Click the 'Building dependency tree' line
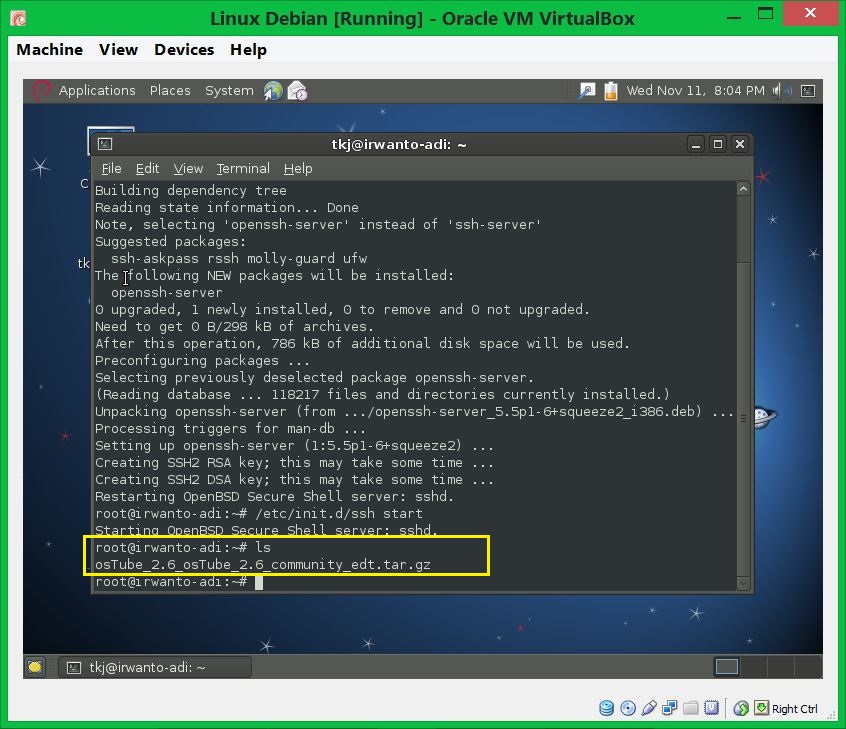 (191, 190)
